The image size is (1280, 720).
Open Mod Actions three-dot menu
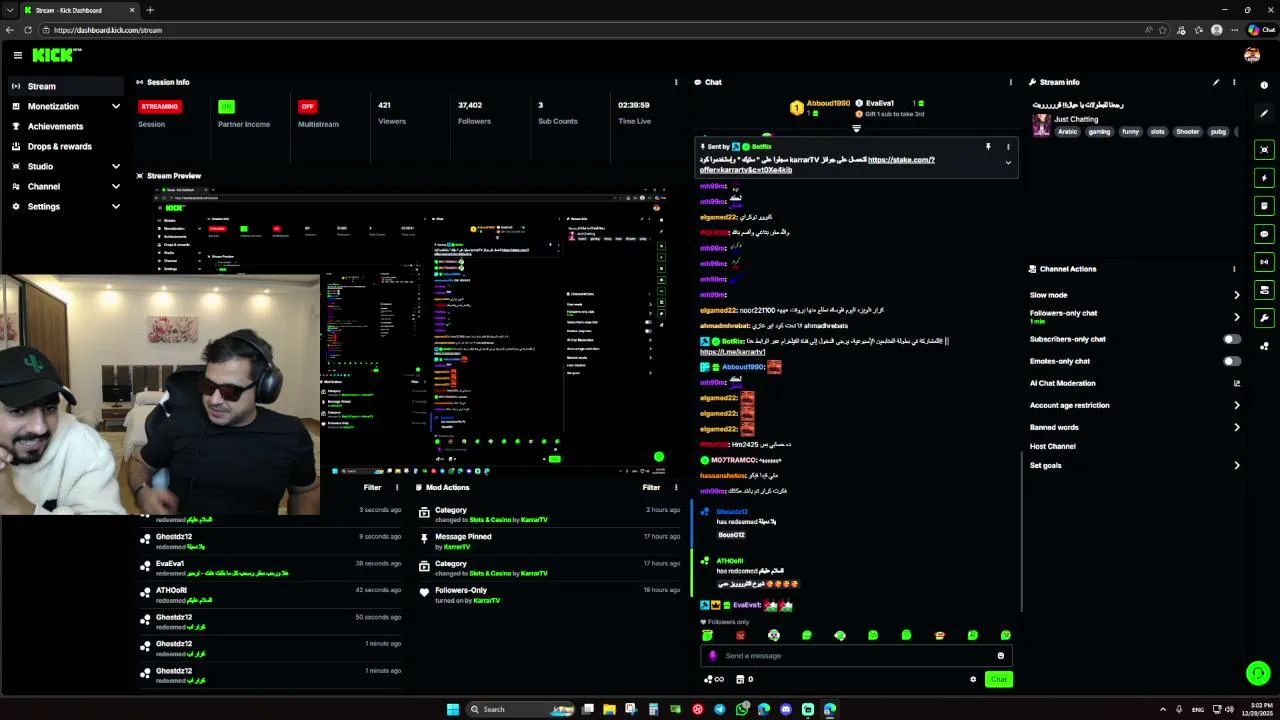tap(676, 487)
